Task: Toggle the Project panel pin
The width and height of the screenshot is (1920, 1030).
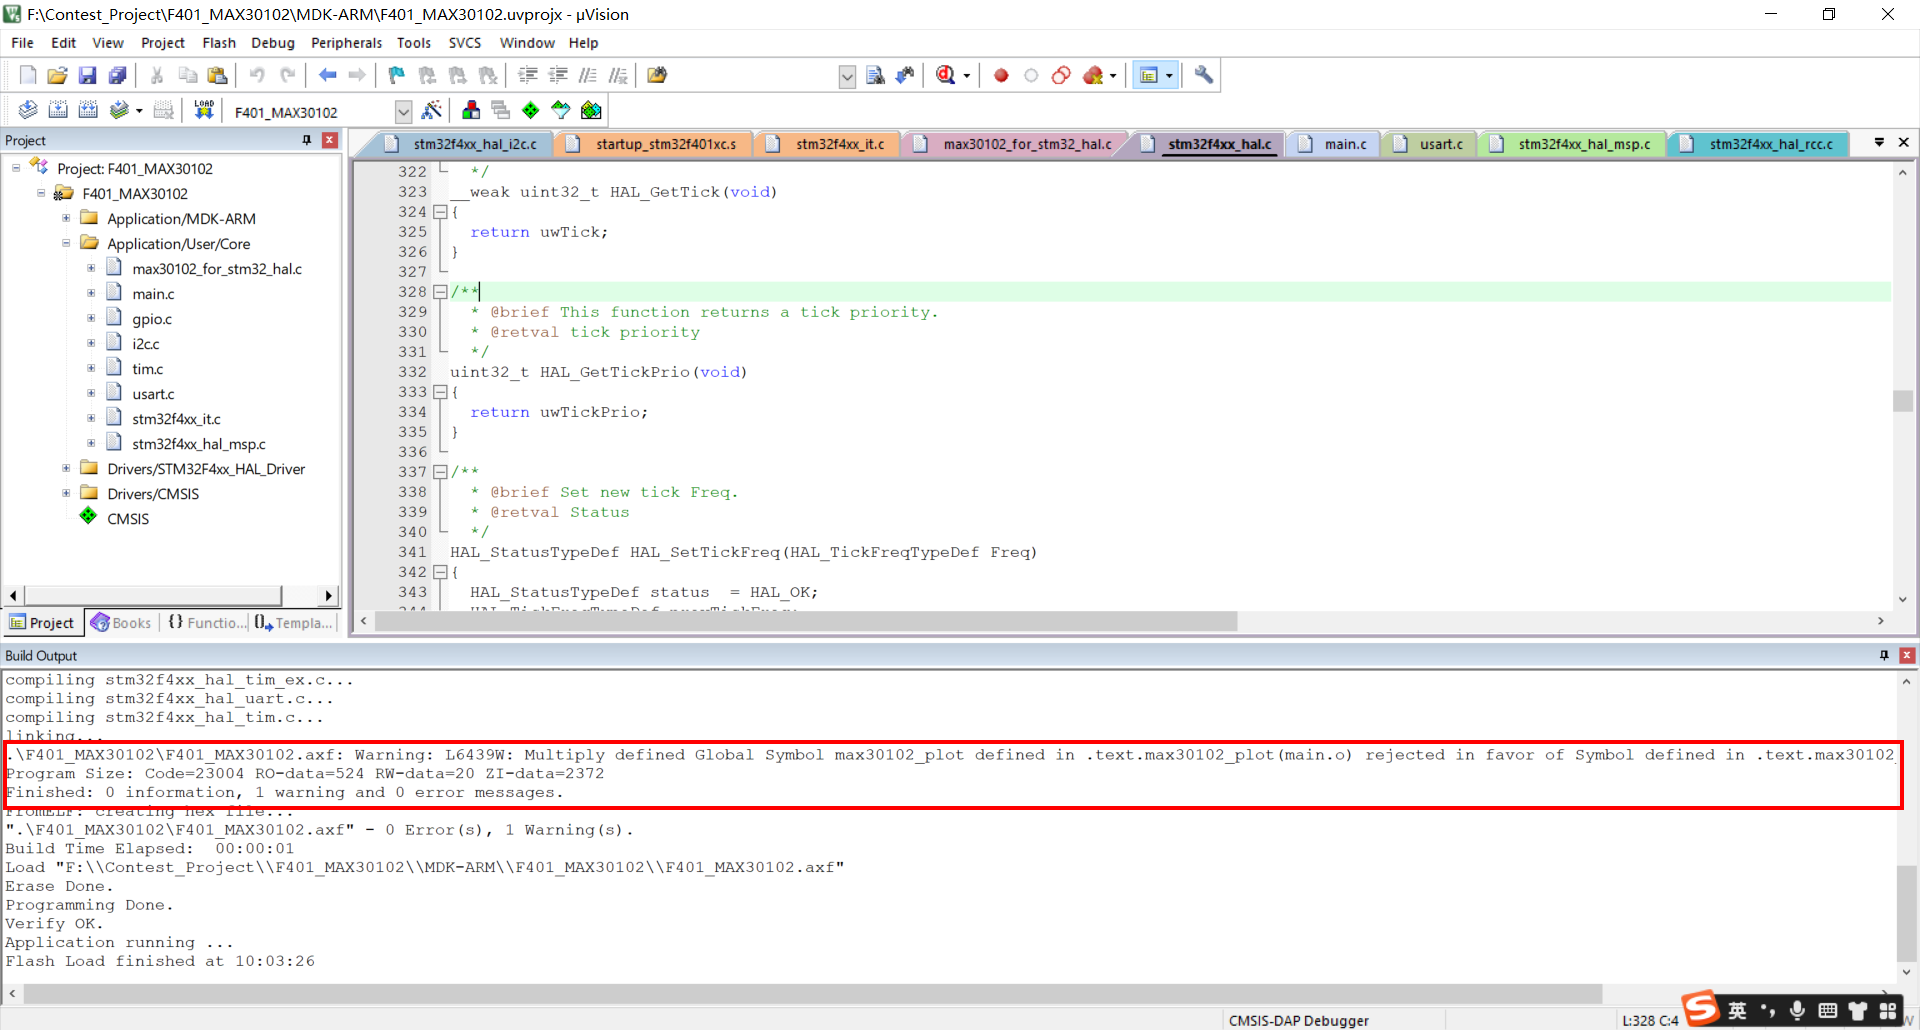Action: (307, 141)
